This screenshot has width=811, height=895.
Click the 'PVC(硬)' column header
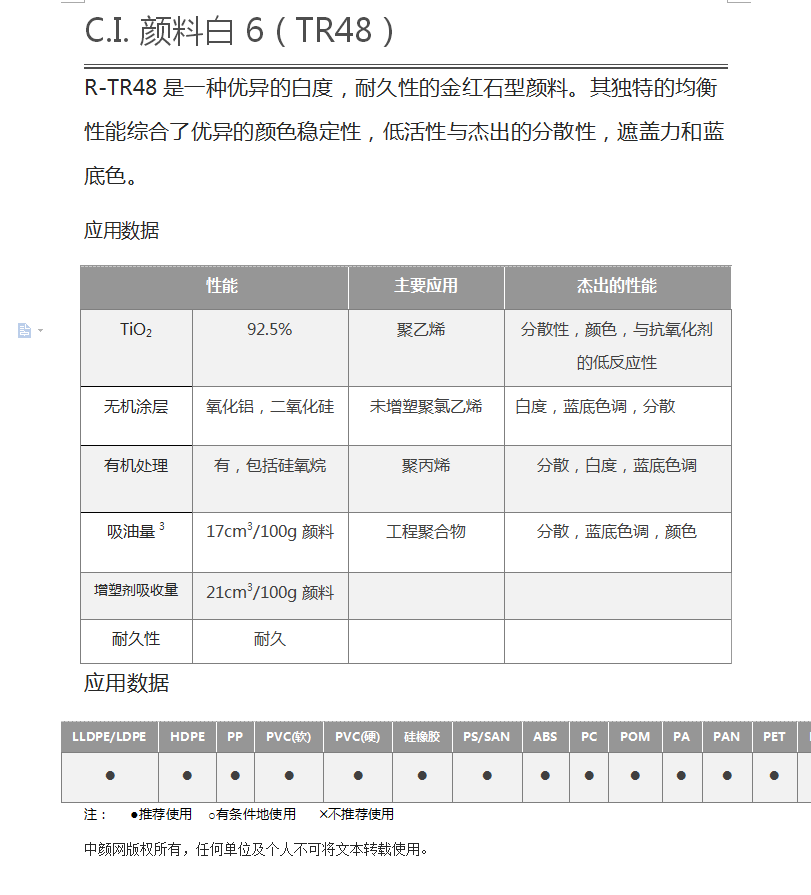pyautogui.click(x=357, y=737)
